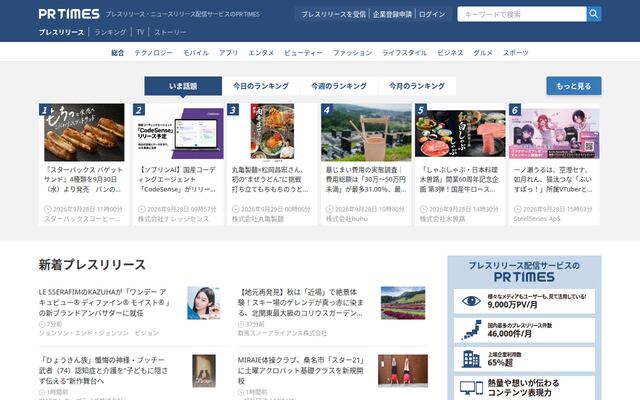Switch to 今週のランキング tab
640x400 pixels.
(x=339, y=86)
